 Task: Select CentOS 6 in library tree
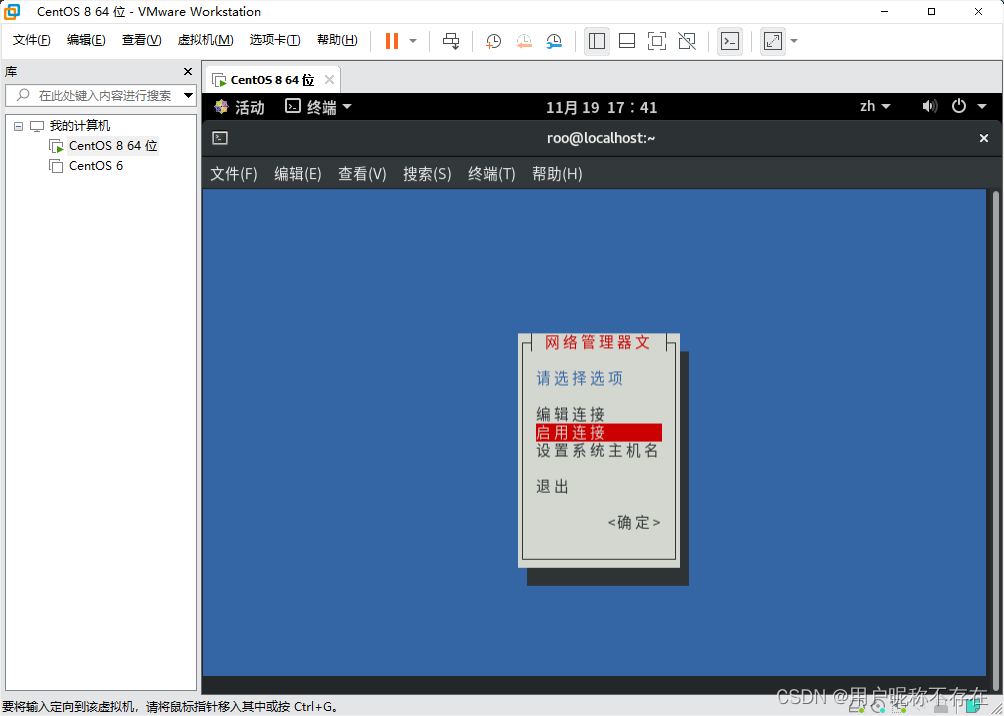point(96,166)
